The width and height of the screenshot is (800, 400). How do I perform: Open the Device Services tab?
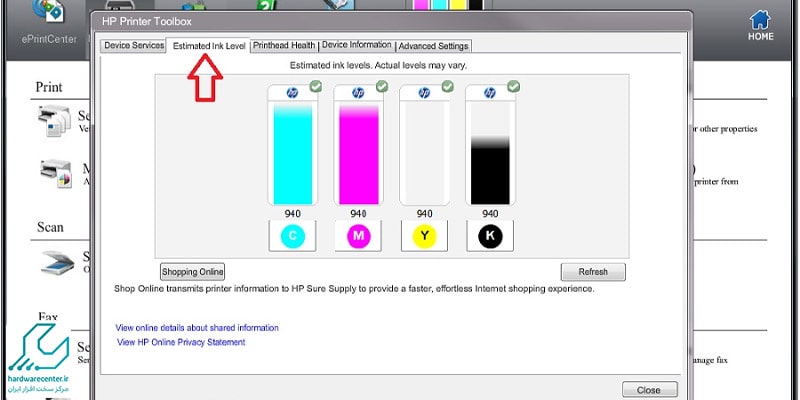pyautogui.click(x=134, y=45)
